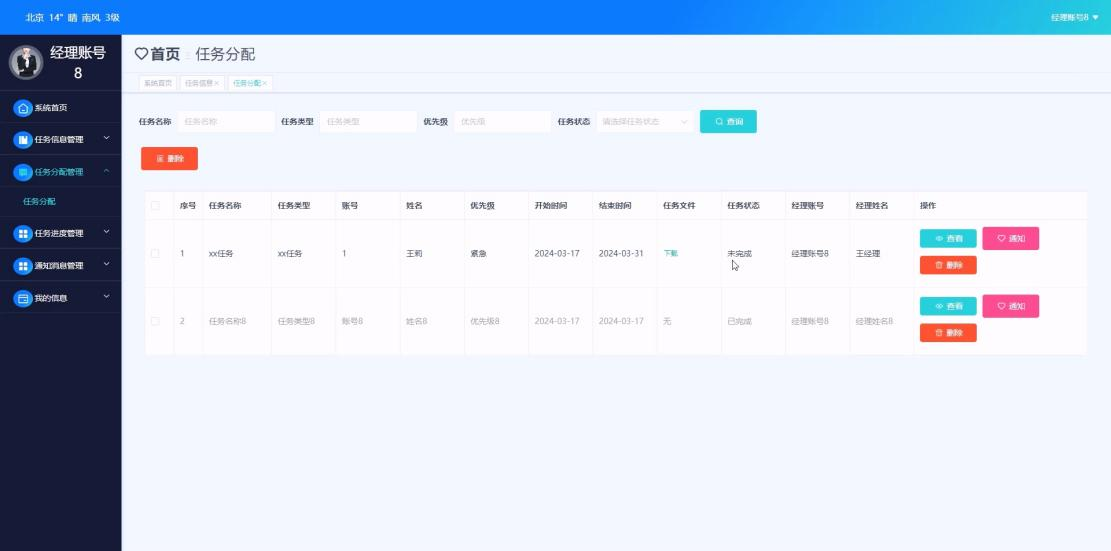This screenshot has height=551, width=1111.
Task: Click the batch 删除 button above table
Action: pyautogui.click(x=169, y=159)
